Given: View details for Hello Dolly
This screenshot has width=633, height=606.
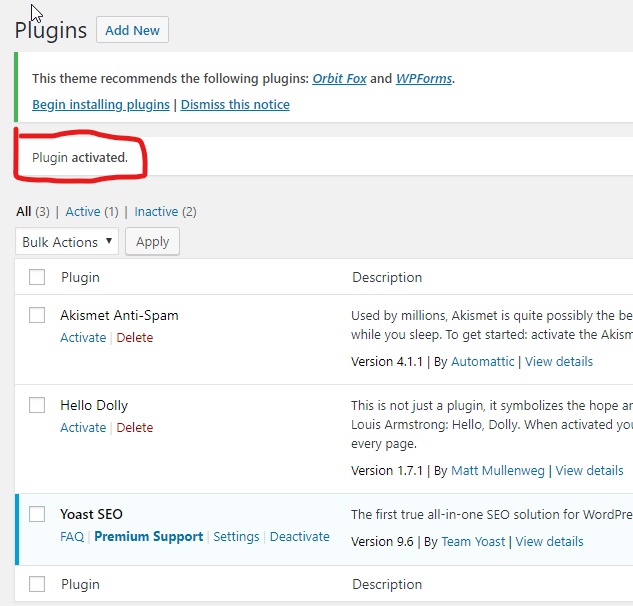Looking at the screenshot, I should click(x=589, y=470).
